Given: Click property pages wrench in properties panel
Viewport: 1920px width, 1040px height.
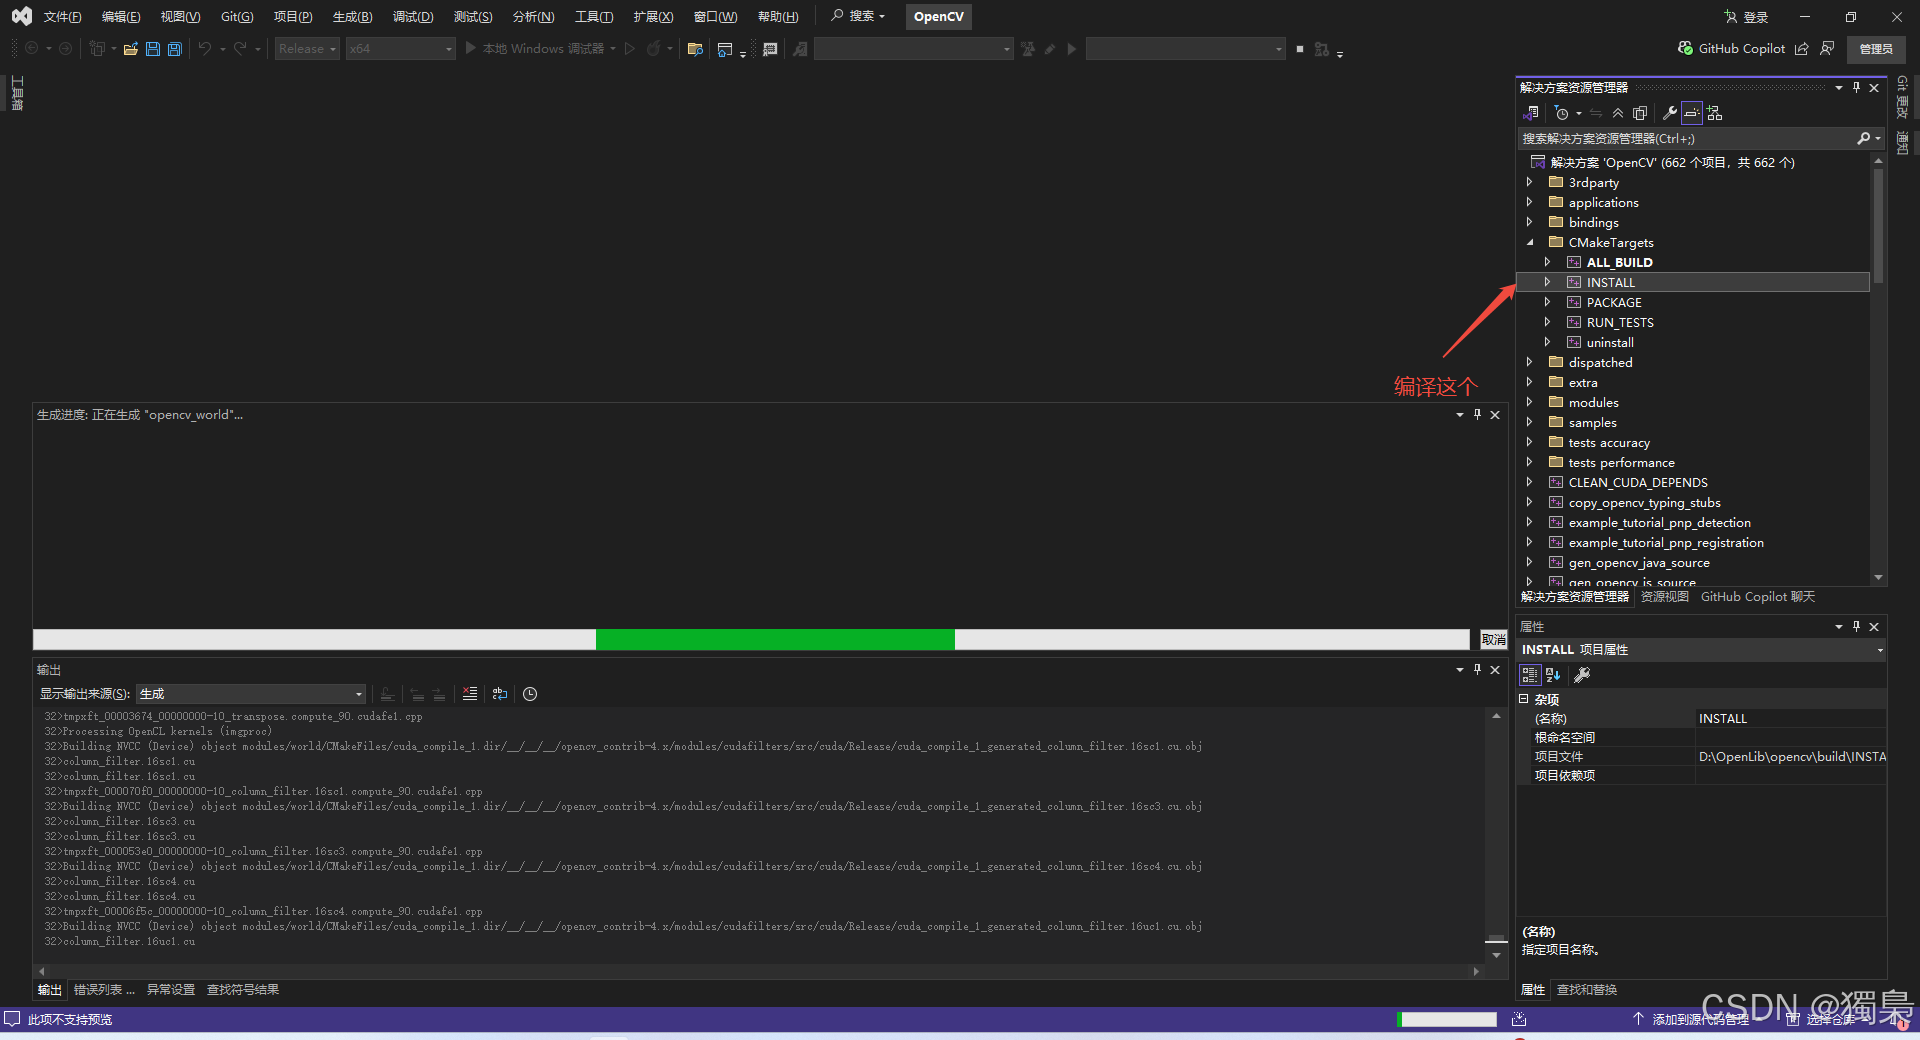Looking at the screenshot, I should tap(1582, 675).
